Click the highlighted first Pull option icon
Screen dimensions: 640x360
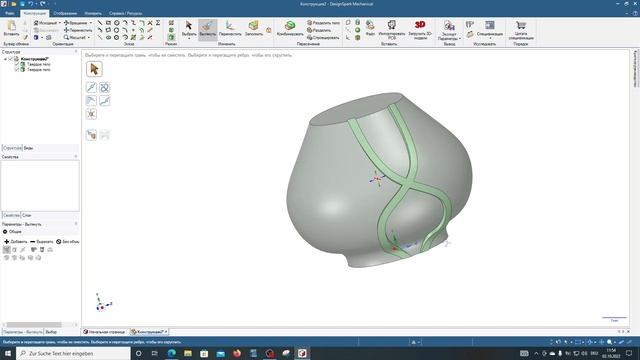7,249
